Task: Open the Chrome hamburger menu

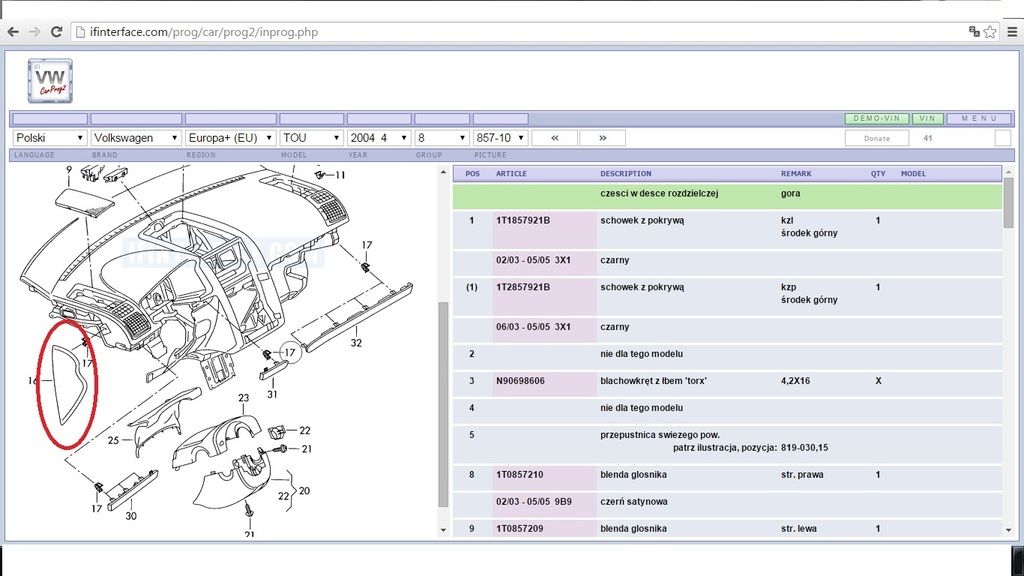Action: pos(1012,31)
